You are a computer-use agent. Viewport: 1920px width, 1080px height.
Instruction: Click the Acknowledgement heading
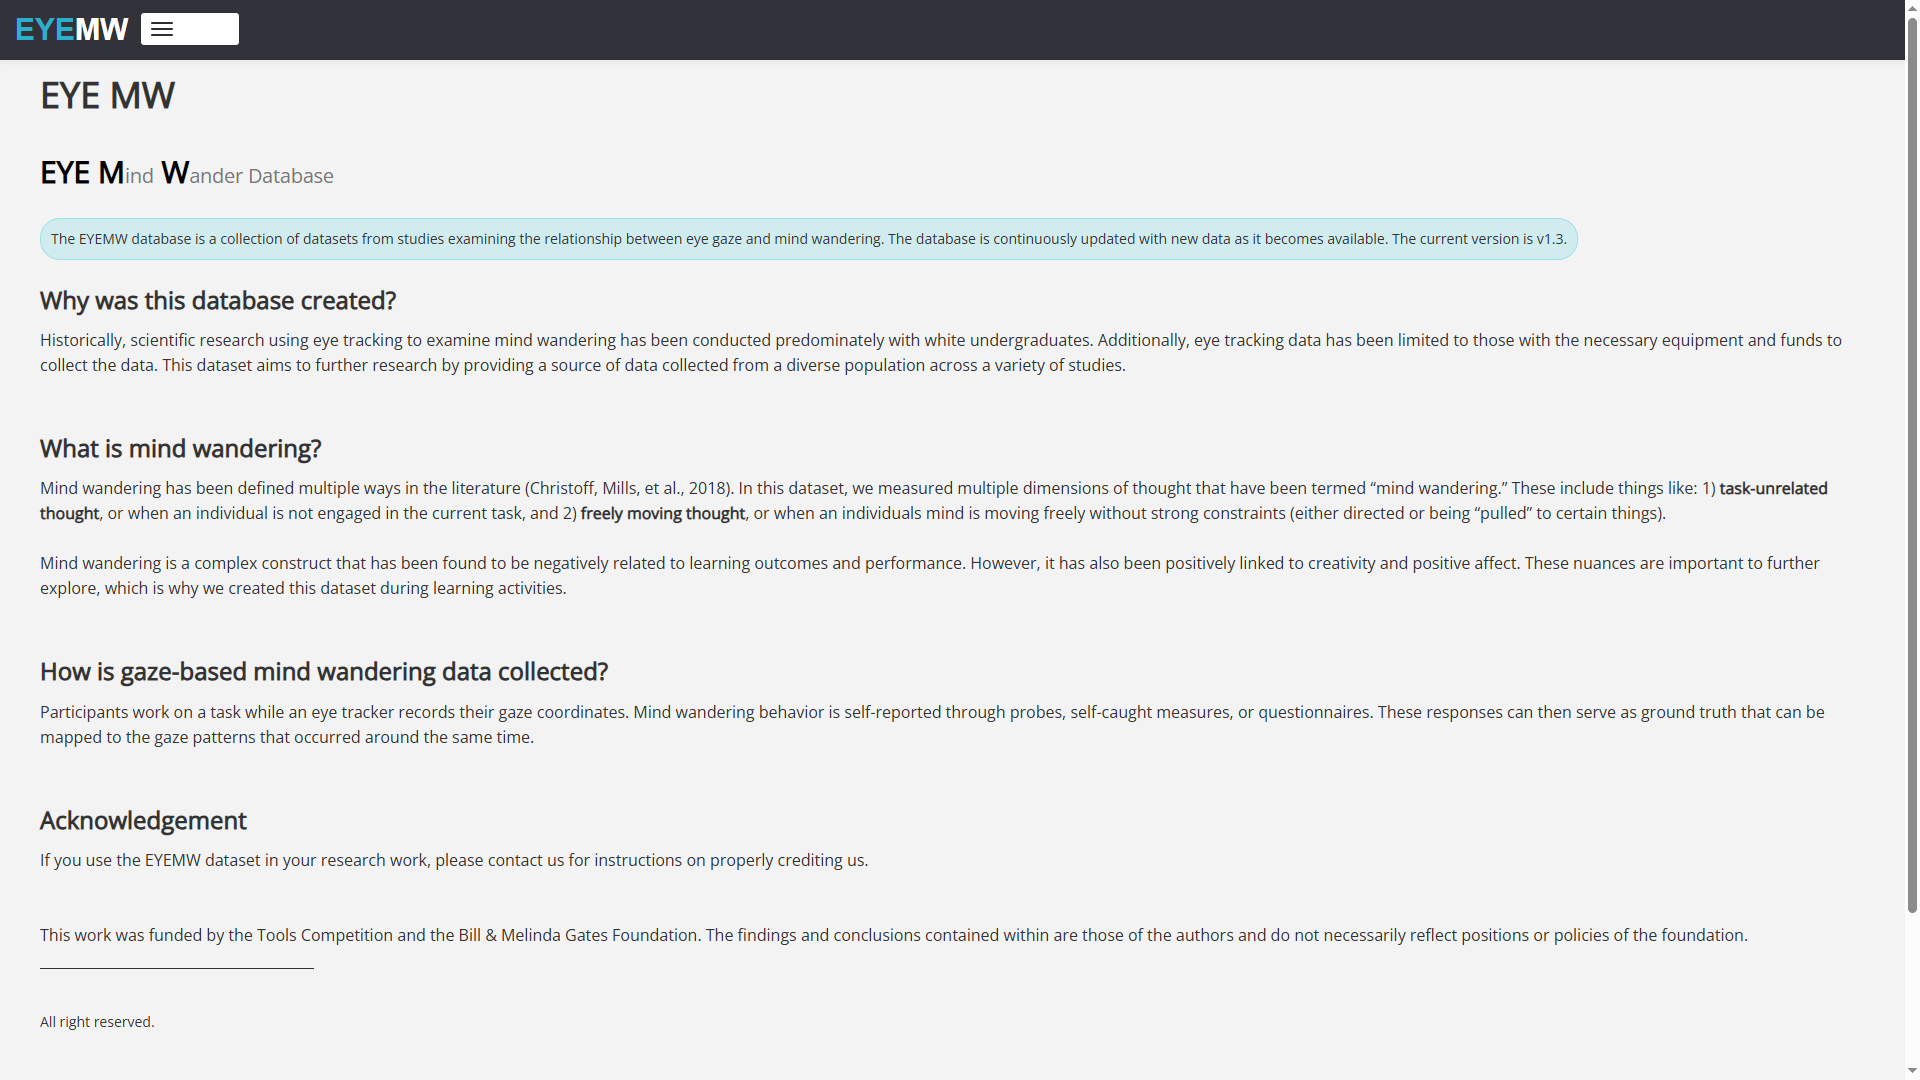point(143,821)
